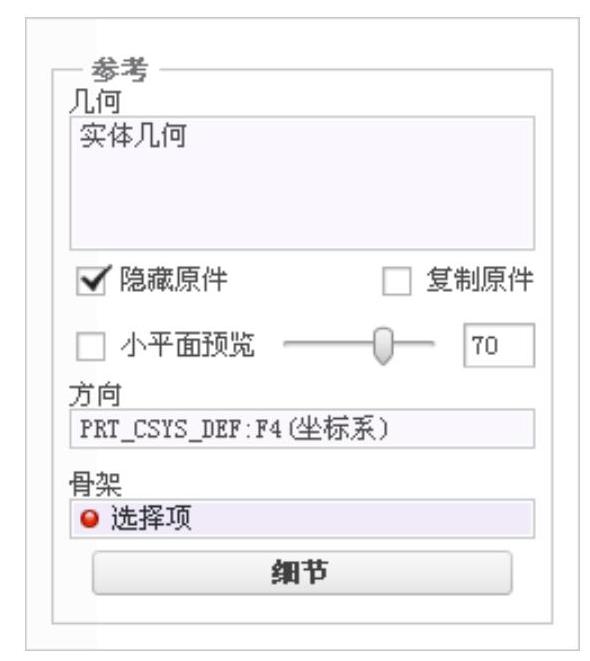Activate the 方向 field with PRT_CSYS_DEF:F4
The height and width of the screenshot is (661, 590).
point(302,428)
